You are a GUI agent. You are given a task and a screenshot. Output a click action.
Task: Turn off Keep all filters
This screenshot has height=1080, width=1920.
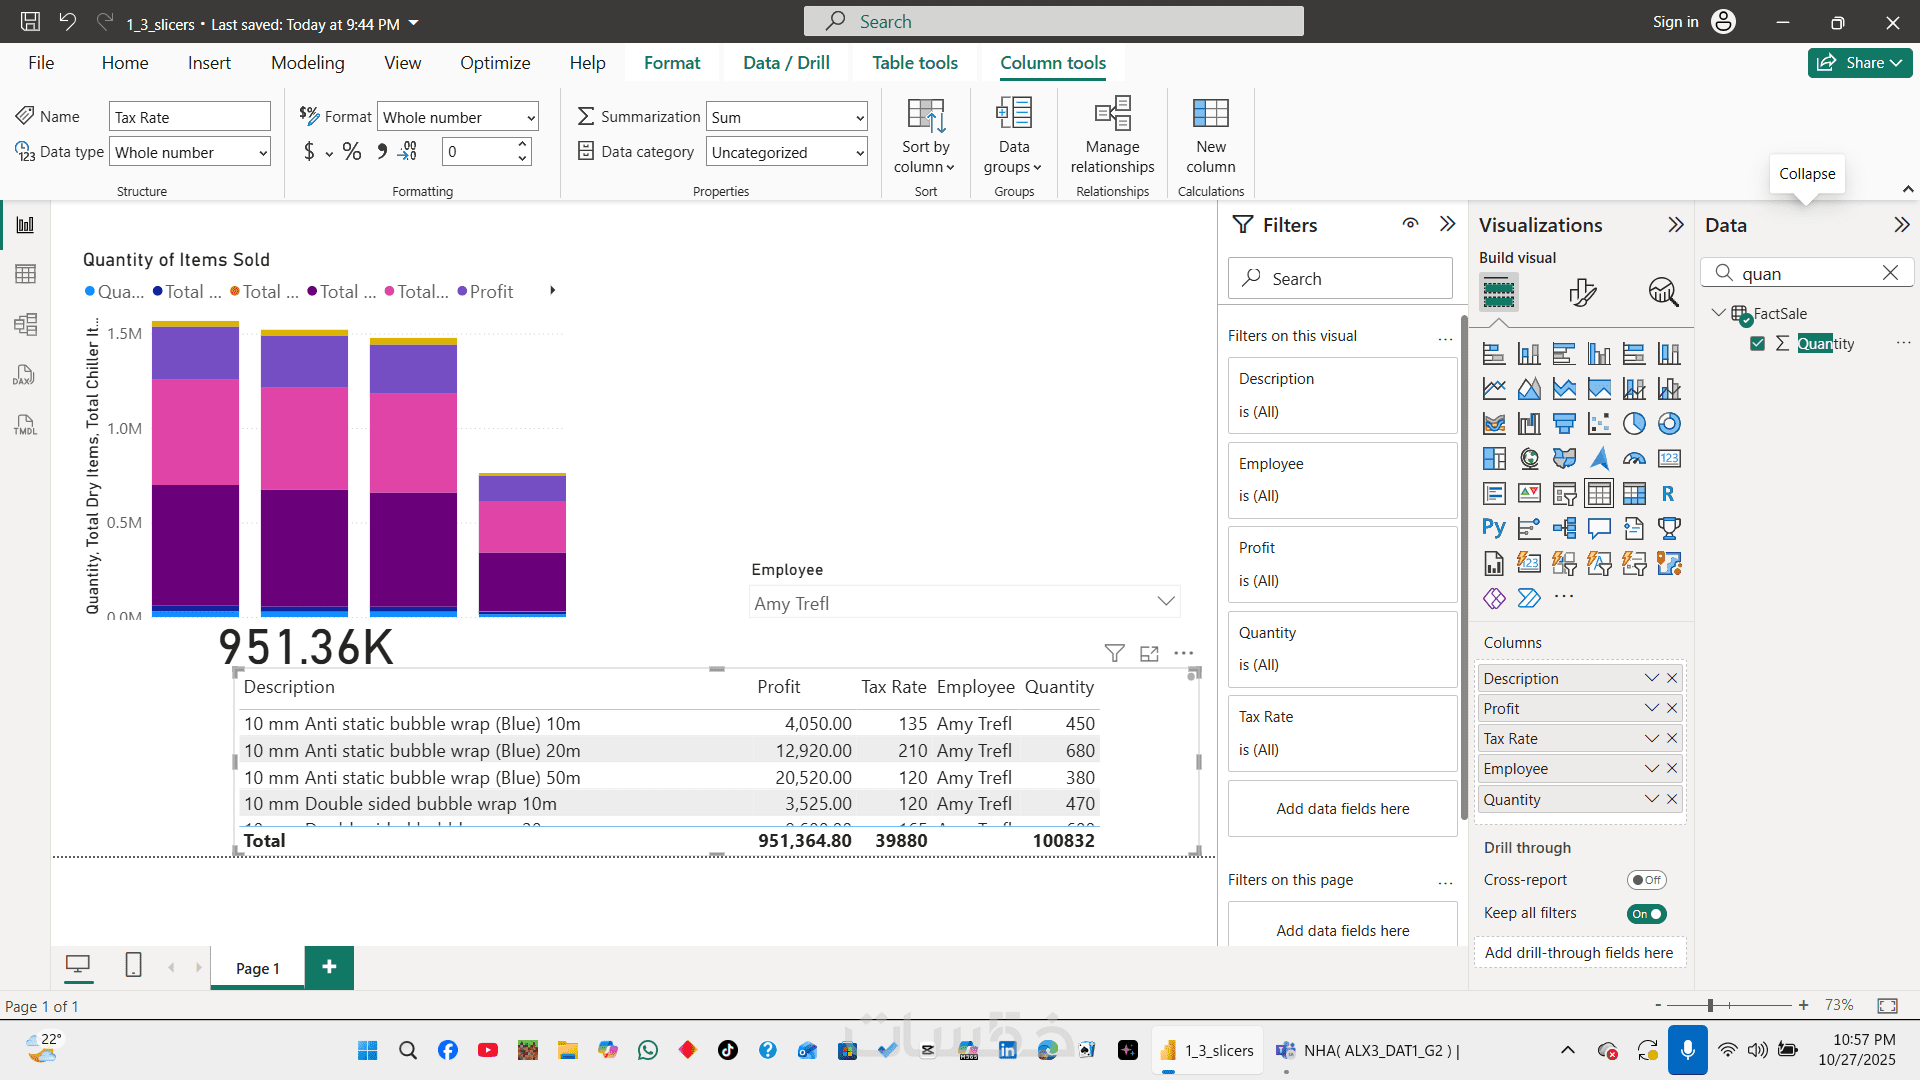pos(1646,913)
